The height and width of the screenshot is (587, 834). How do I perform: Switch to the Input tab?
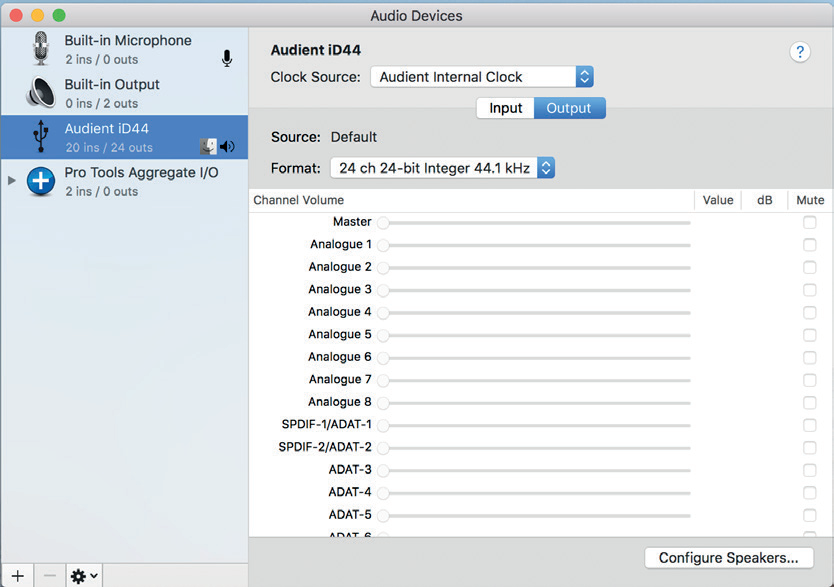coord(505,108)
